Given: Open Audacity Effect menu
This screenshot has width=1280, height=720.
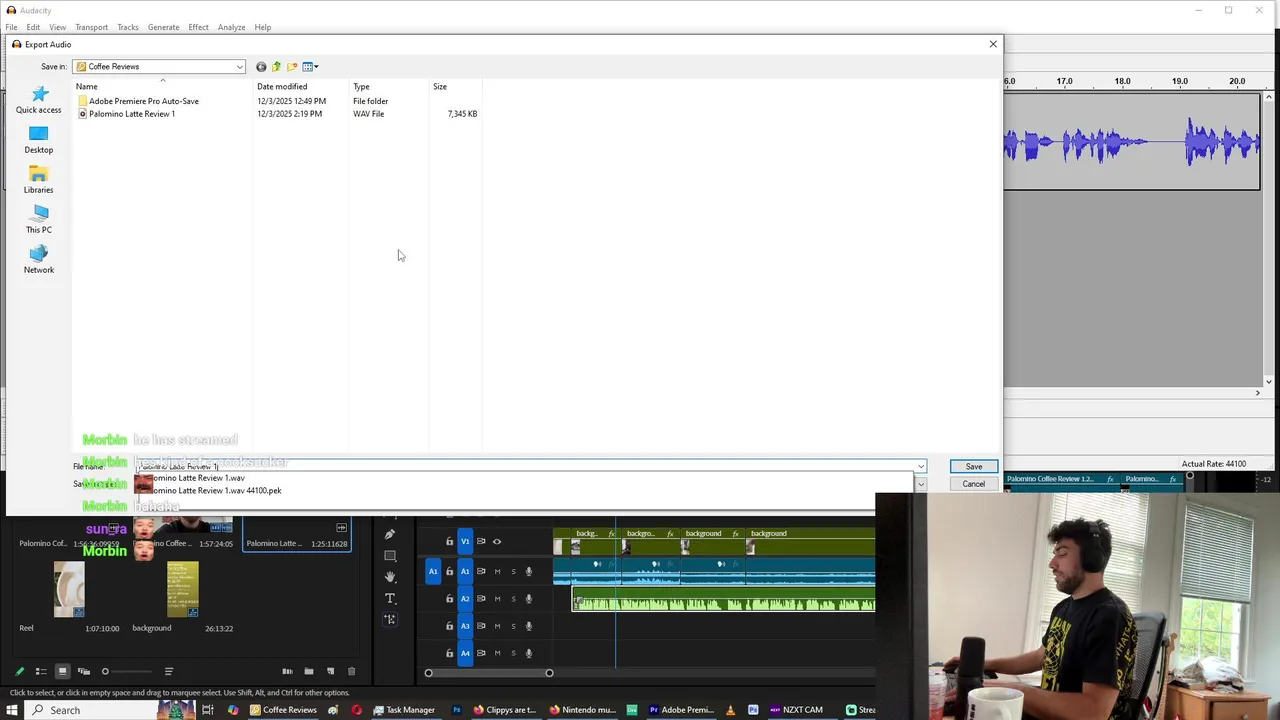Looking at the screenshot, I should [198, 27].
